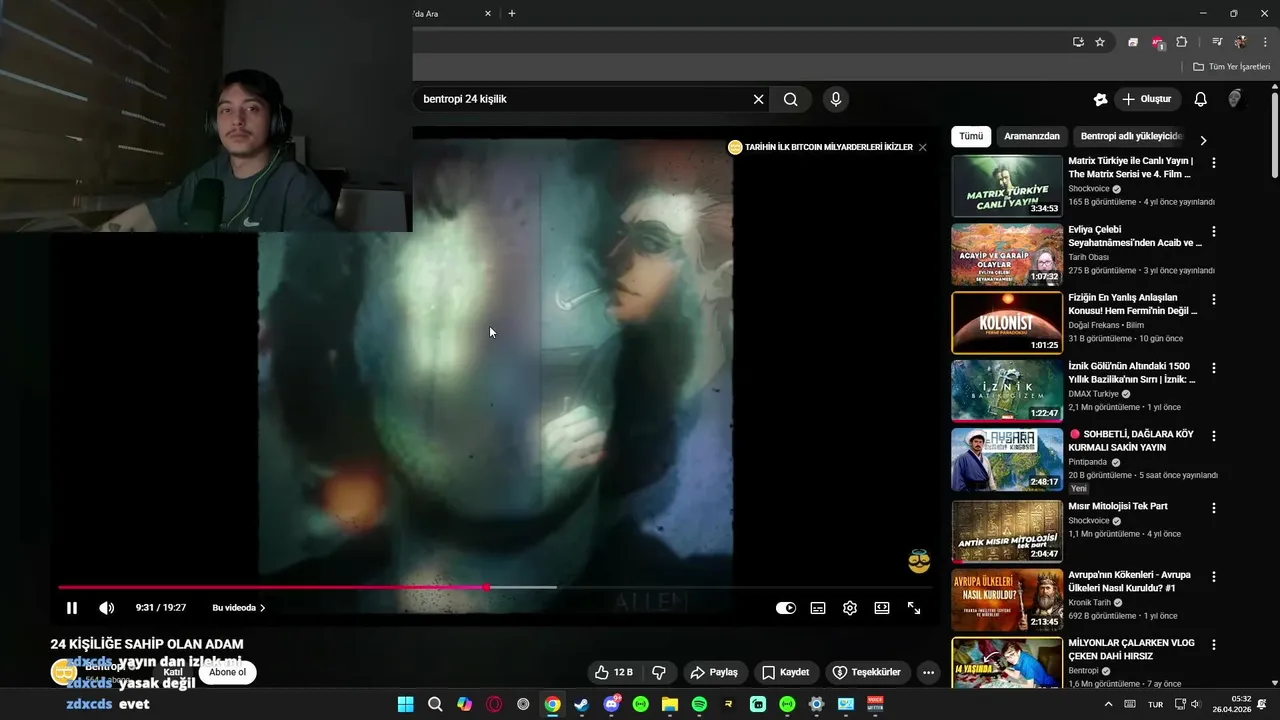Open options for Fiziğin En Yanlış video

pos(1214,299)
